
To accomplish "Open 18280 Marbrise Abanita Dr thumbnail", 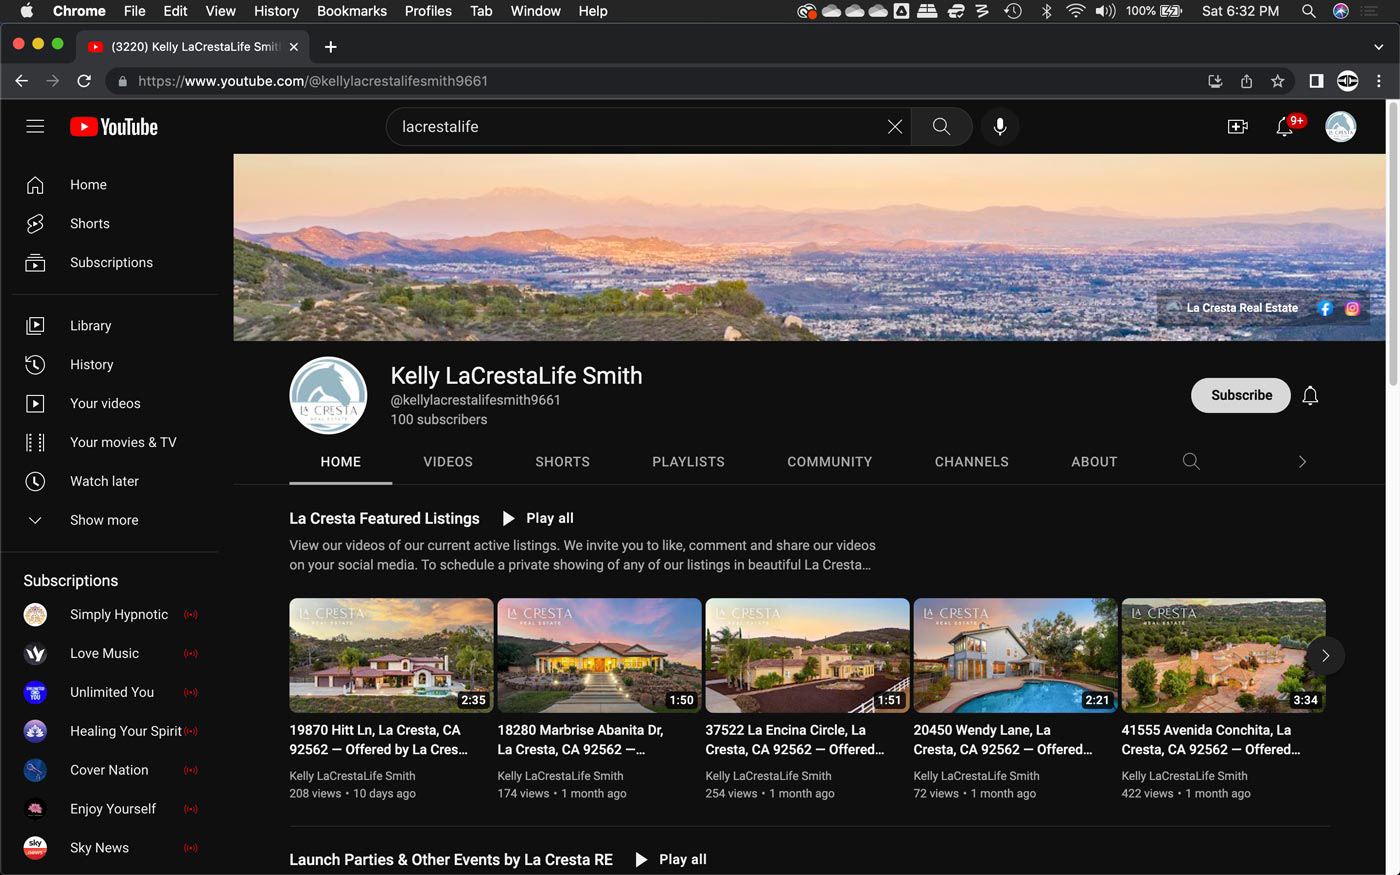I will tap(599, 655).
